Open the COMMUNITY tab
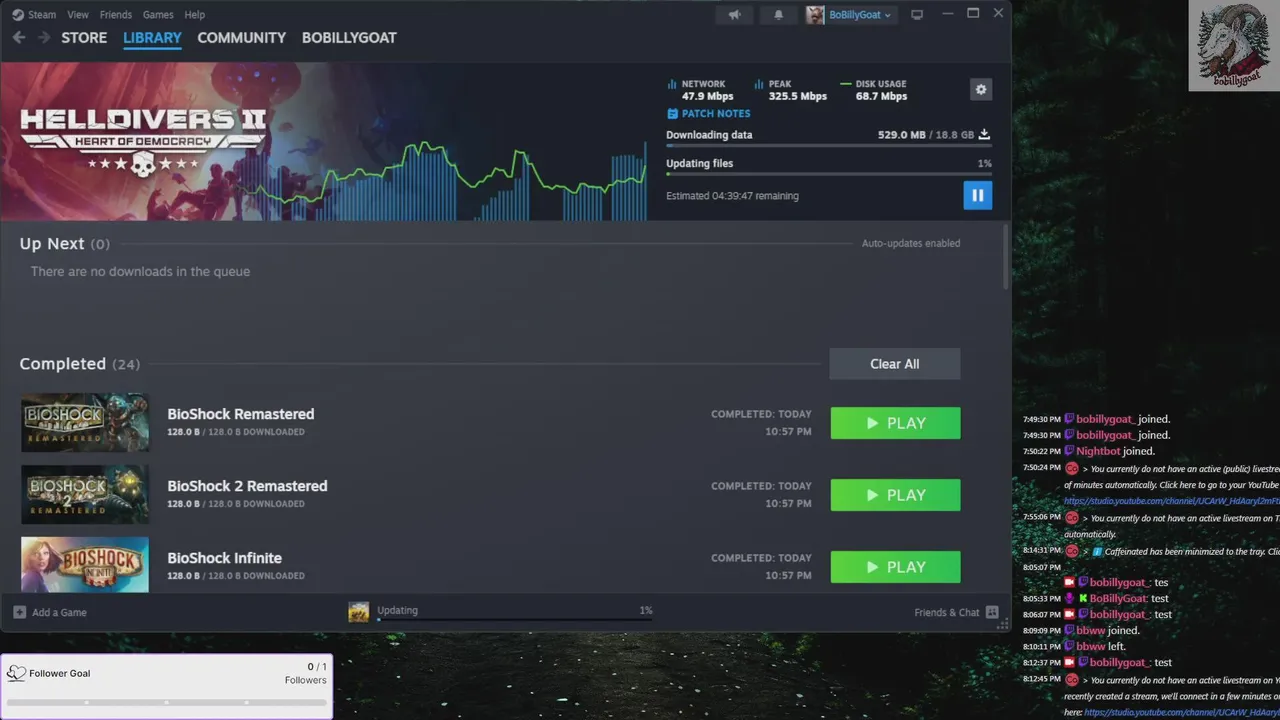1280x720 pixels. tap(241, 37)
